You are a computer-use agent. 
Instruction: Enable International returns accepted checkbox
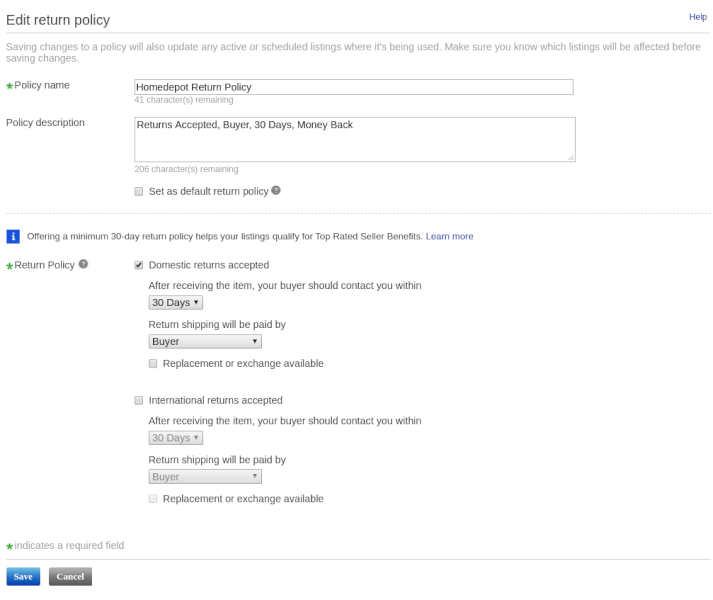pyautogui.click(x=139, y=400)
